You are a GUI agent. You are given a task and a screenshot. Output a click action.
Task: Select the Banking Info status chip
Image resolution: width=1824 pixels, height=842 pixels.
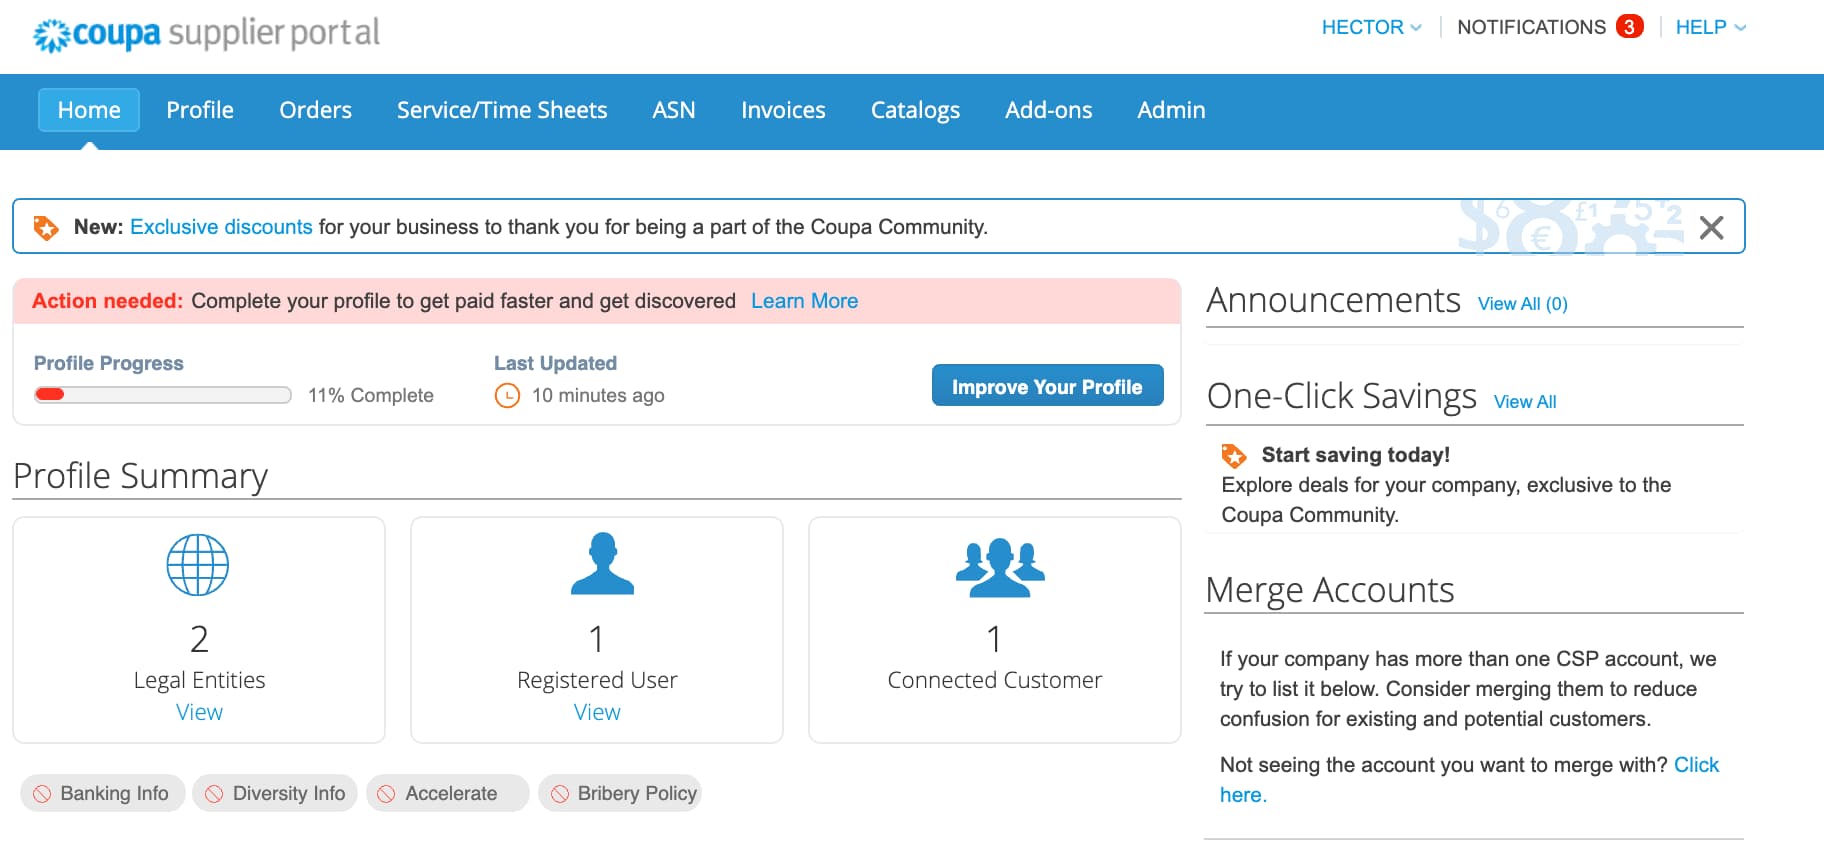pyautogui.click(x=102, y=793)
